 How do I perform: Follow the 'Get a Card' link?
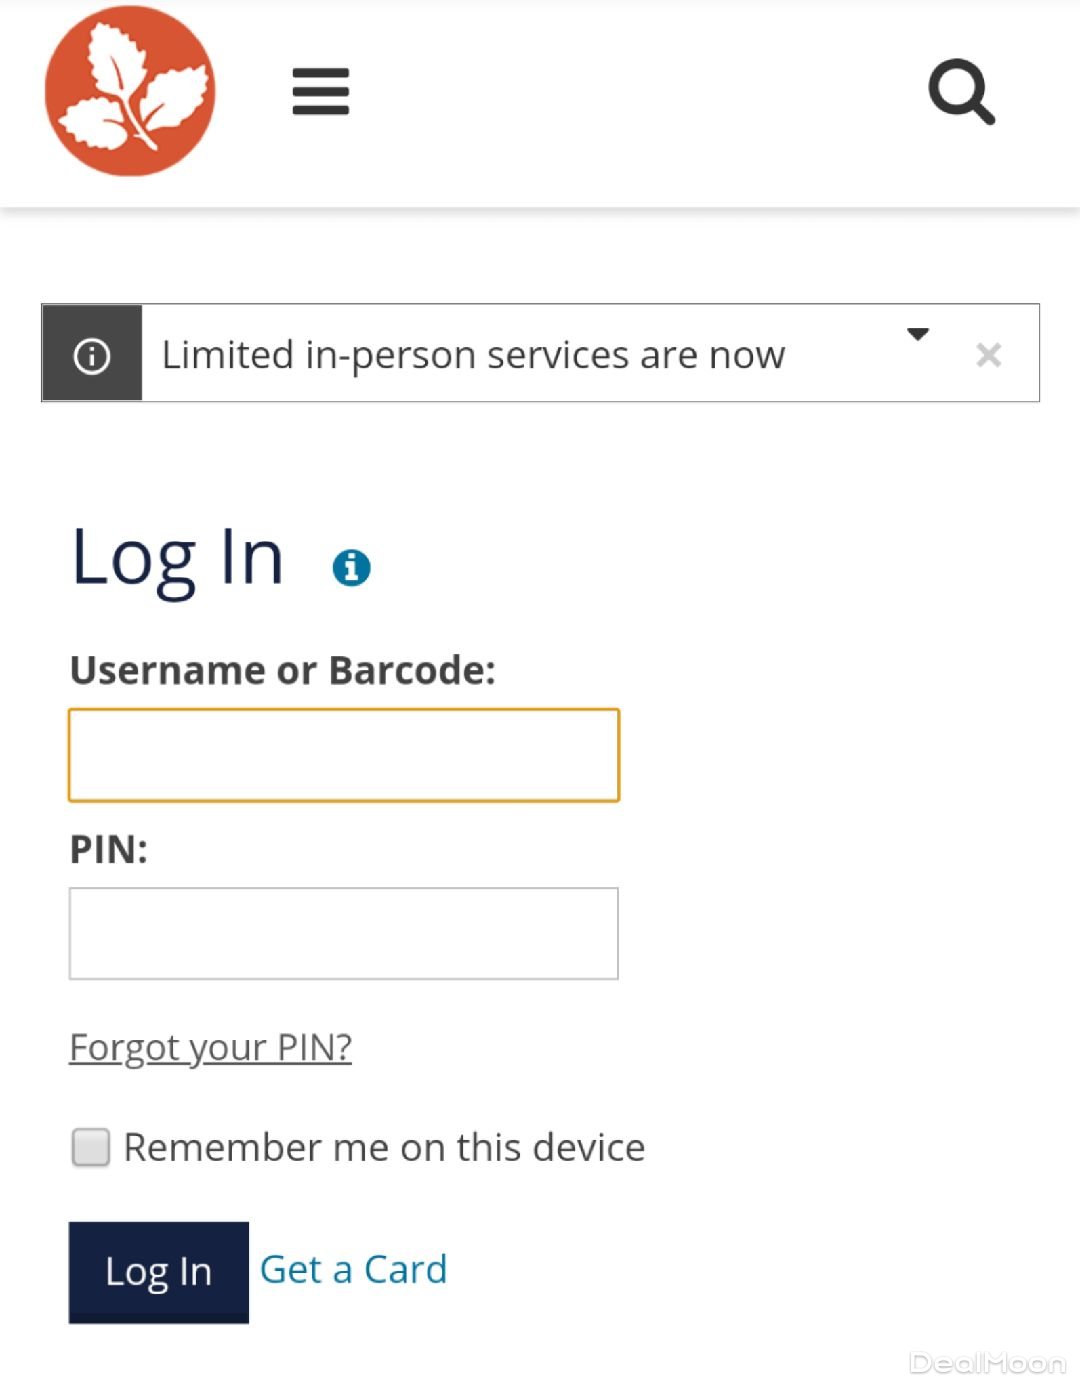[353, 1269]
